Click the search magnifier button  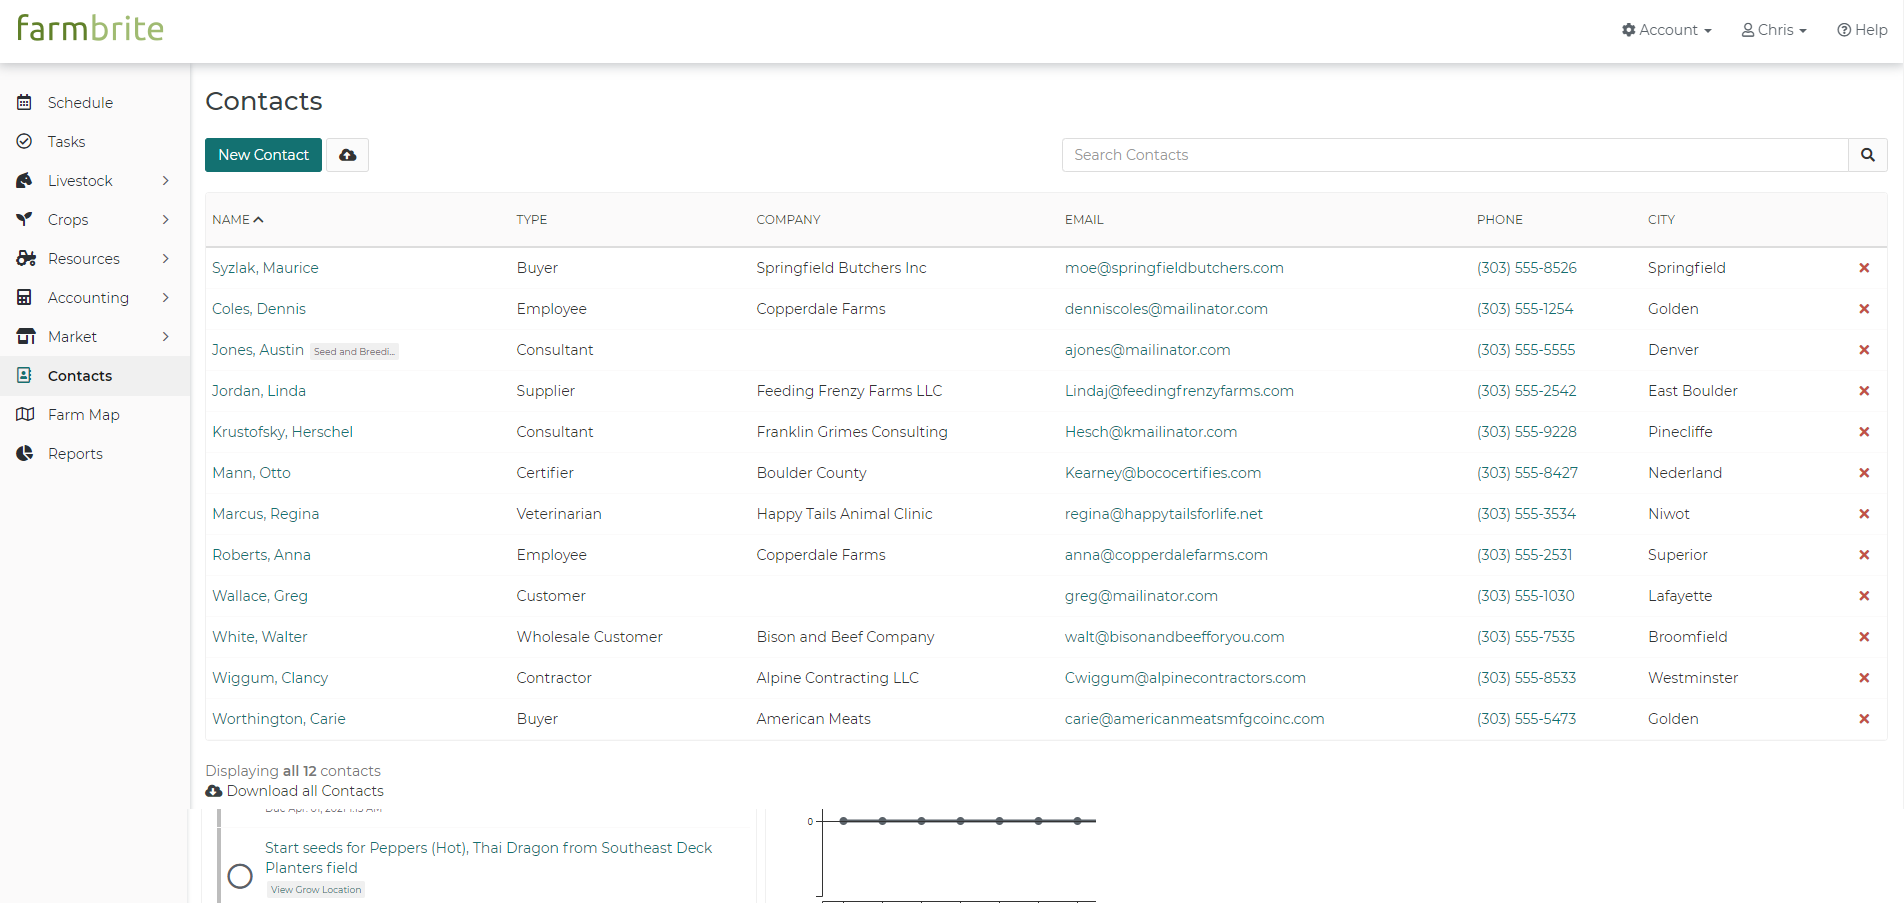click(1867, 155)
